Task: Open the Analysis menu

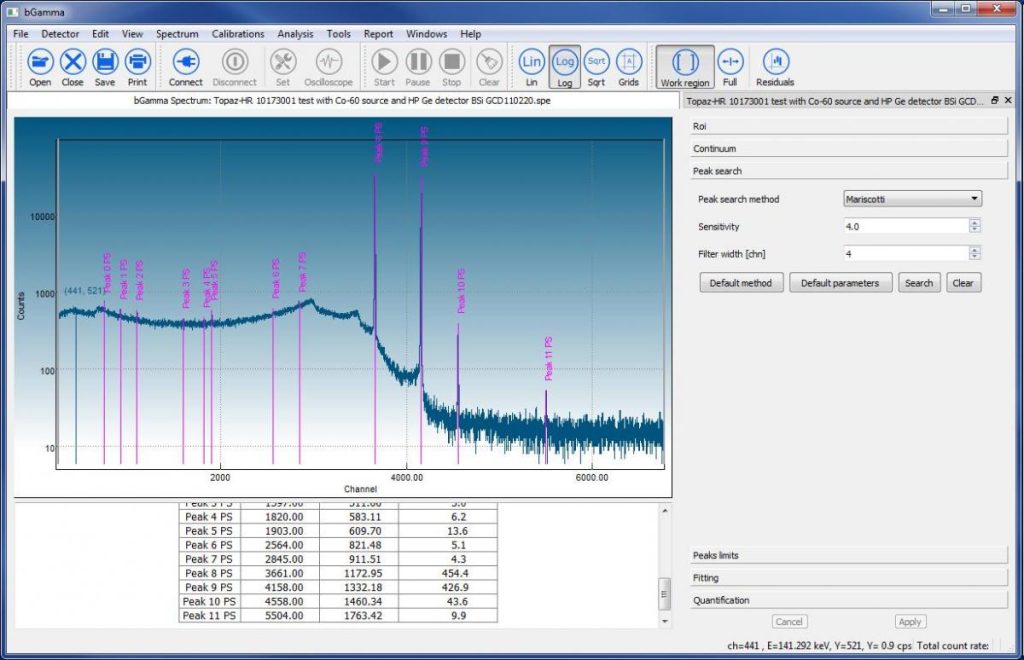Action: (x=295, y=34)
